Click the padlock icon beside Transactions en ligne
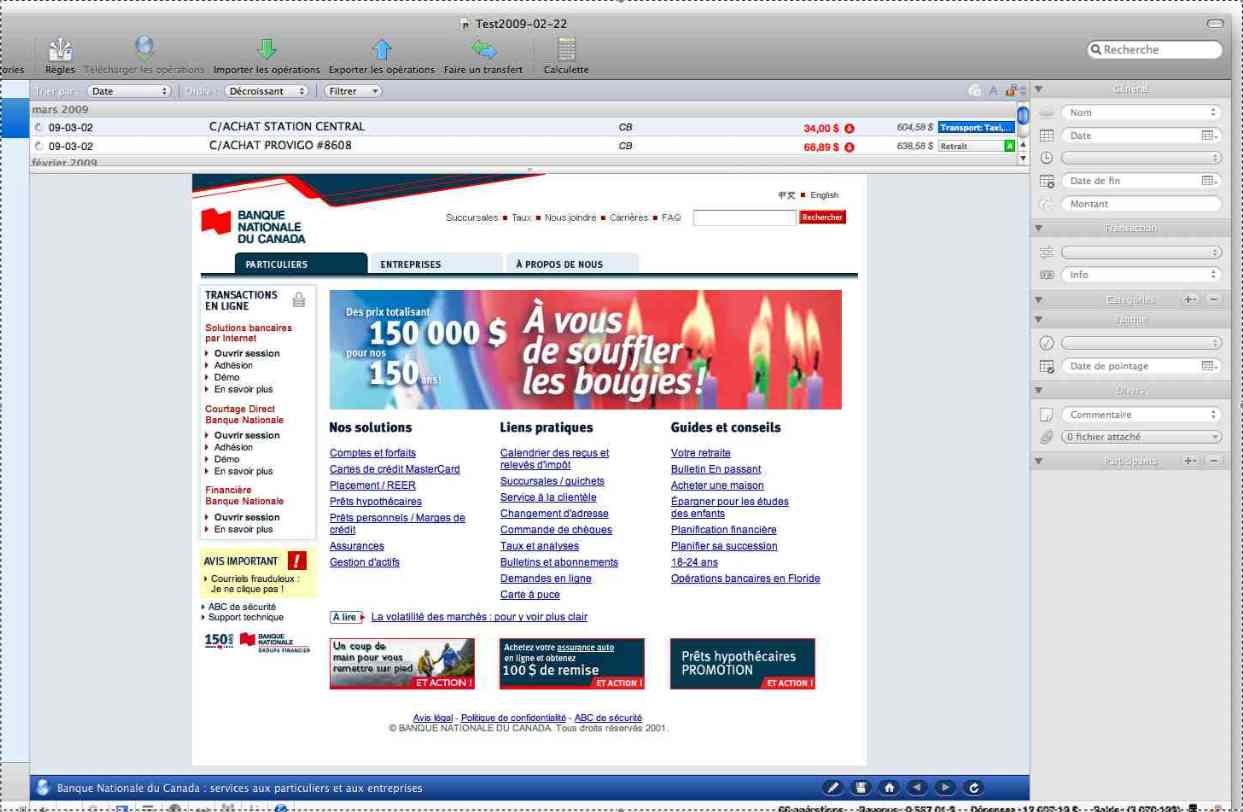The image size is (1243, 812). point(298,299)
